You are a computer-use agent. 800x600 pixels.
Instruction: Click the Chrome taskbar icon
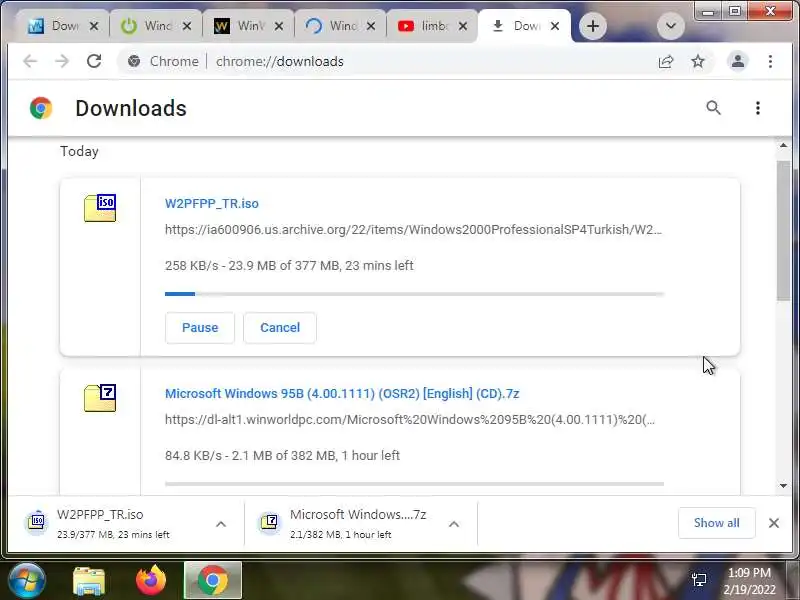point(213,581)
